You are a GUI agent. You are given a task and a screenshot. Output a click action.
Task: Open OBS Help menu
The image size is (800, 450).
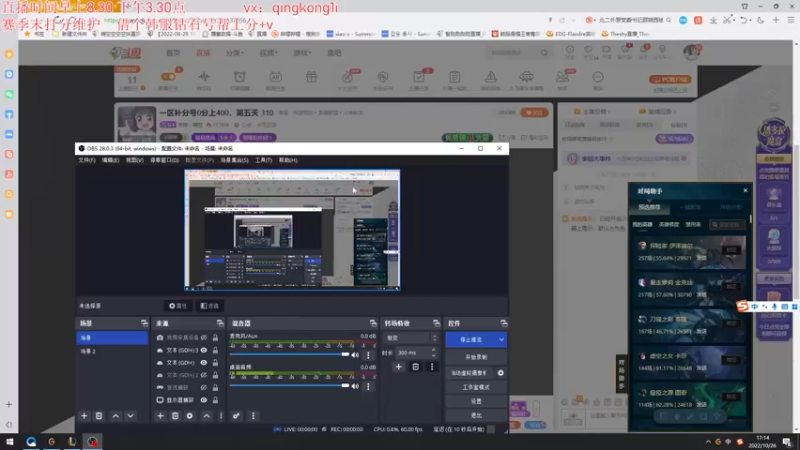point(288,160)
